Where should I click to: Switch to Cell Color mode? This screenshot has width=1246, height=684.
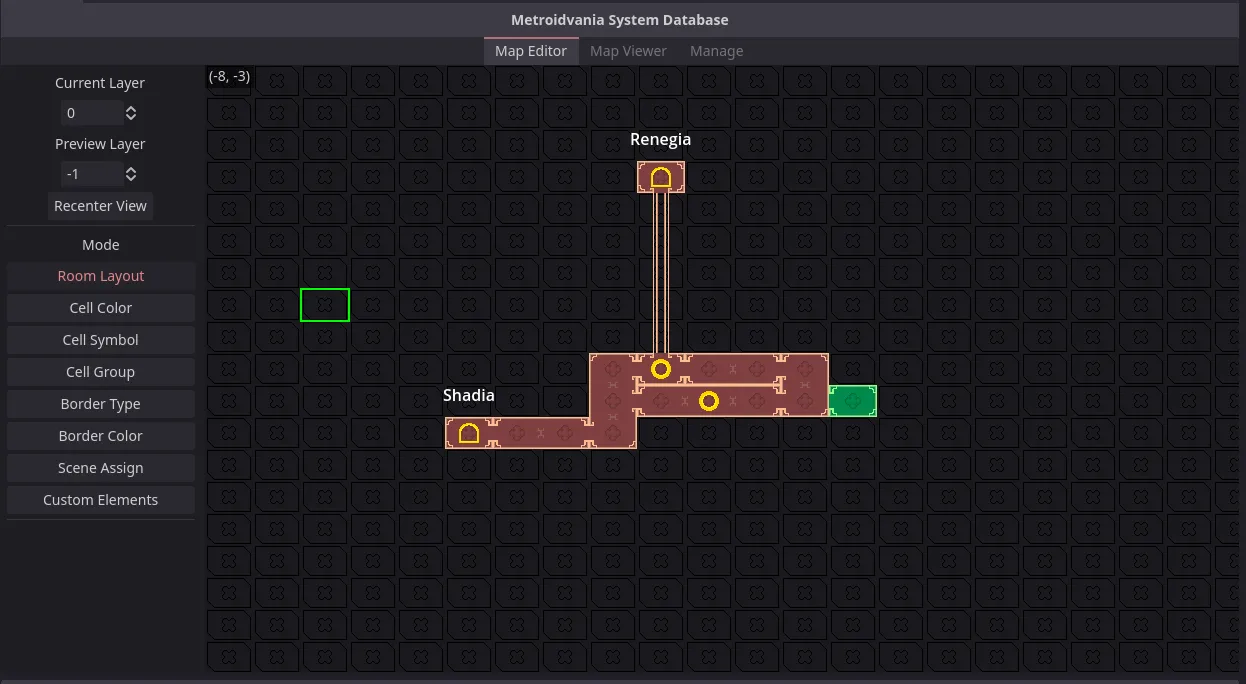100,308
